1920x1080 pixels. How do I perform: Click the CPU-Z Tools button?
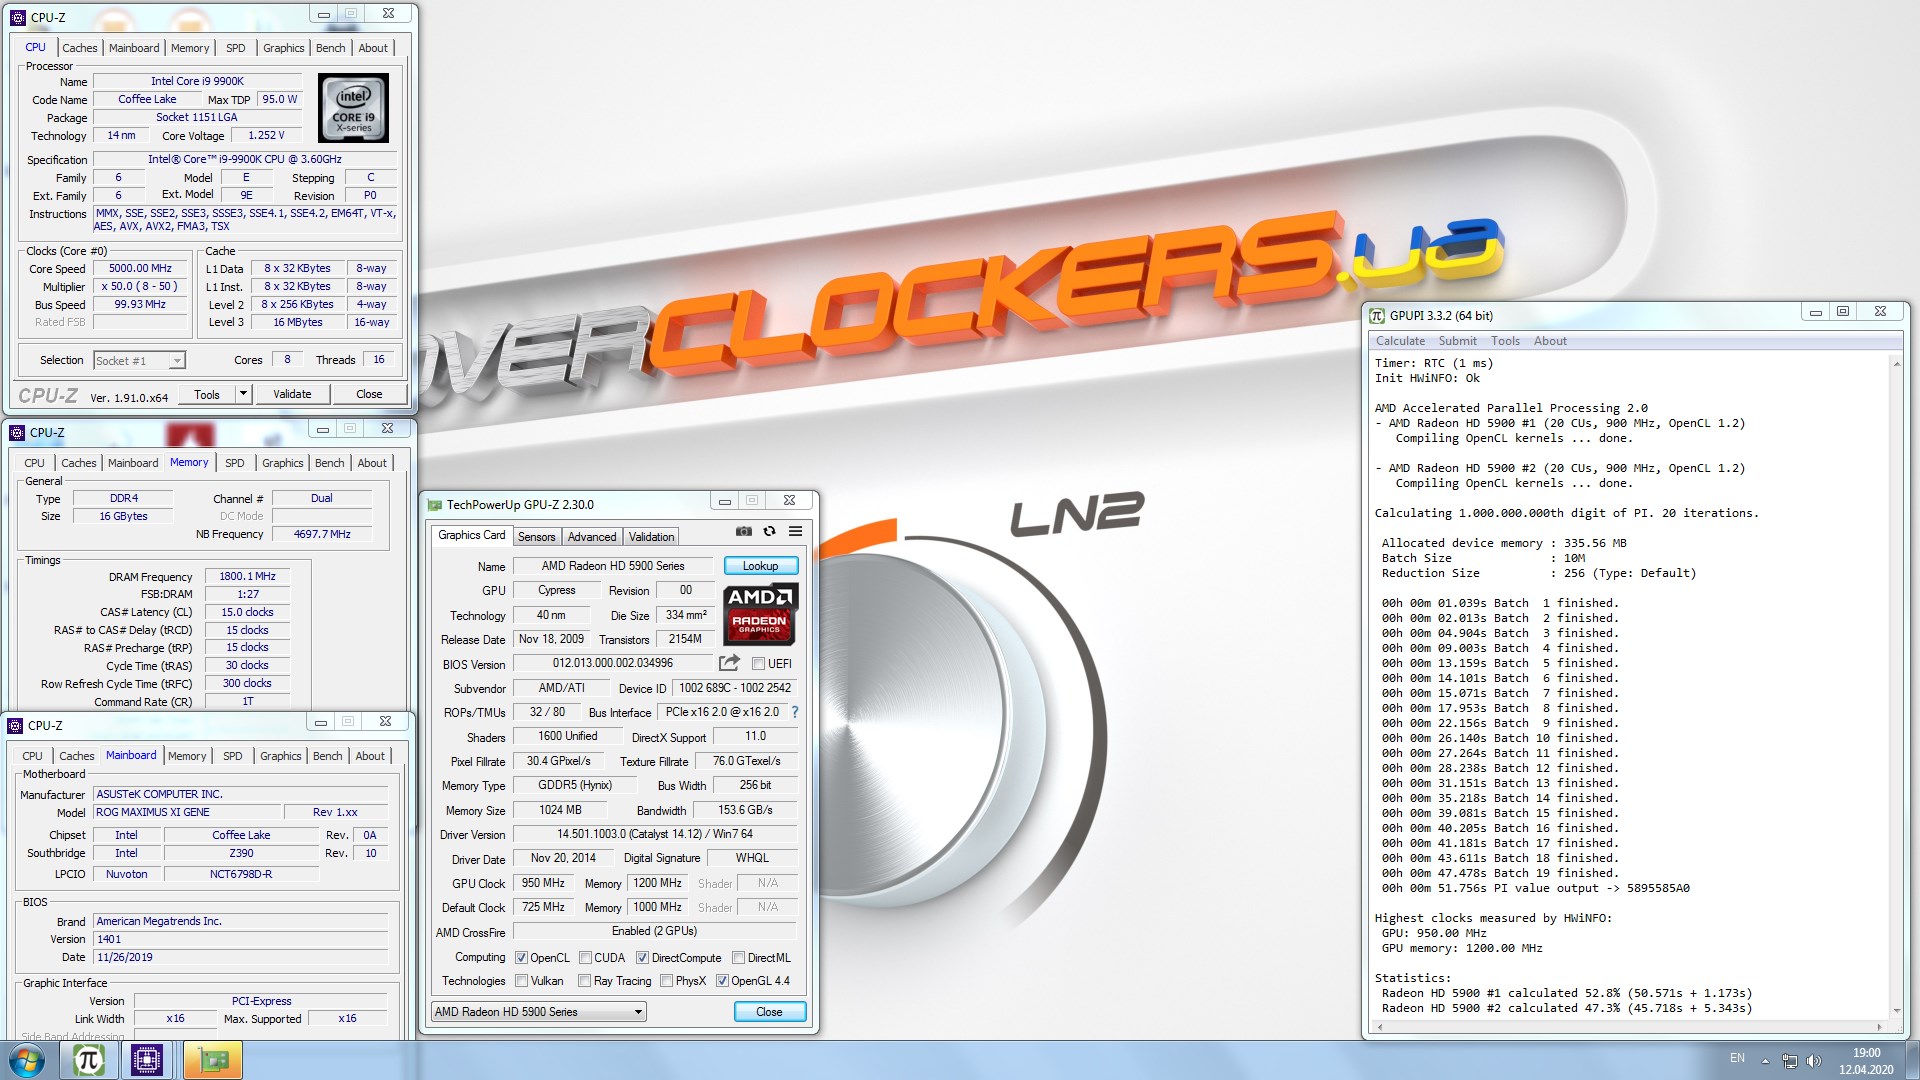click(207, 394)
